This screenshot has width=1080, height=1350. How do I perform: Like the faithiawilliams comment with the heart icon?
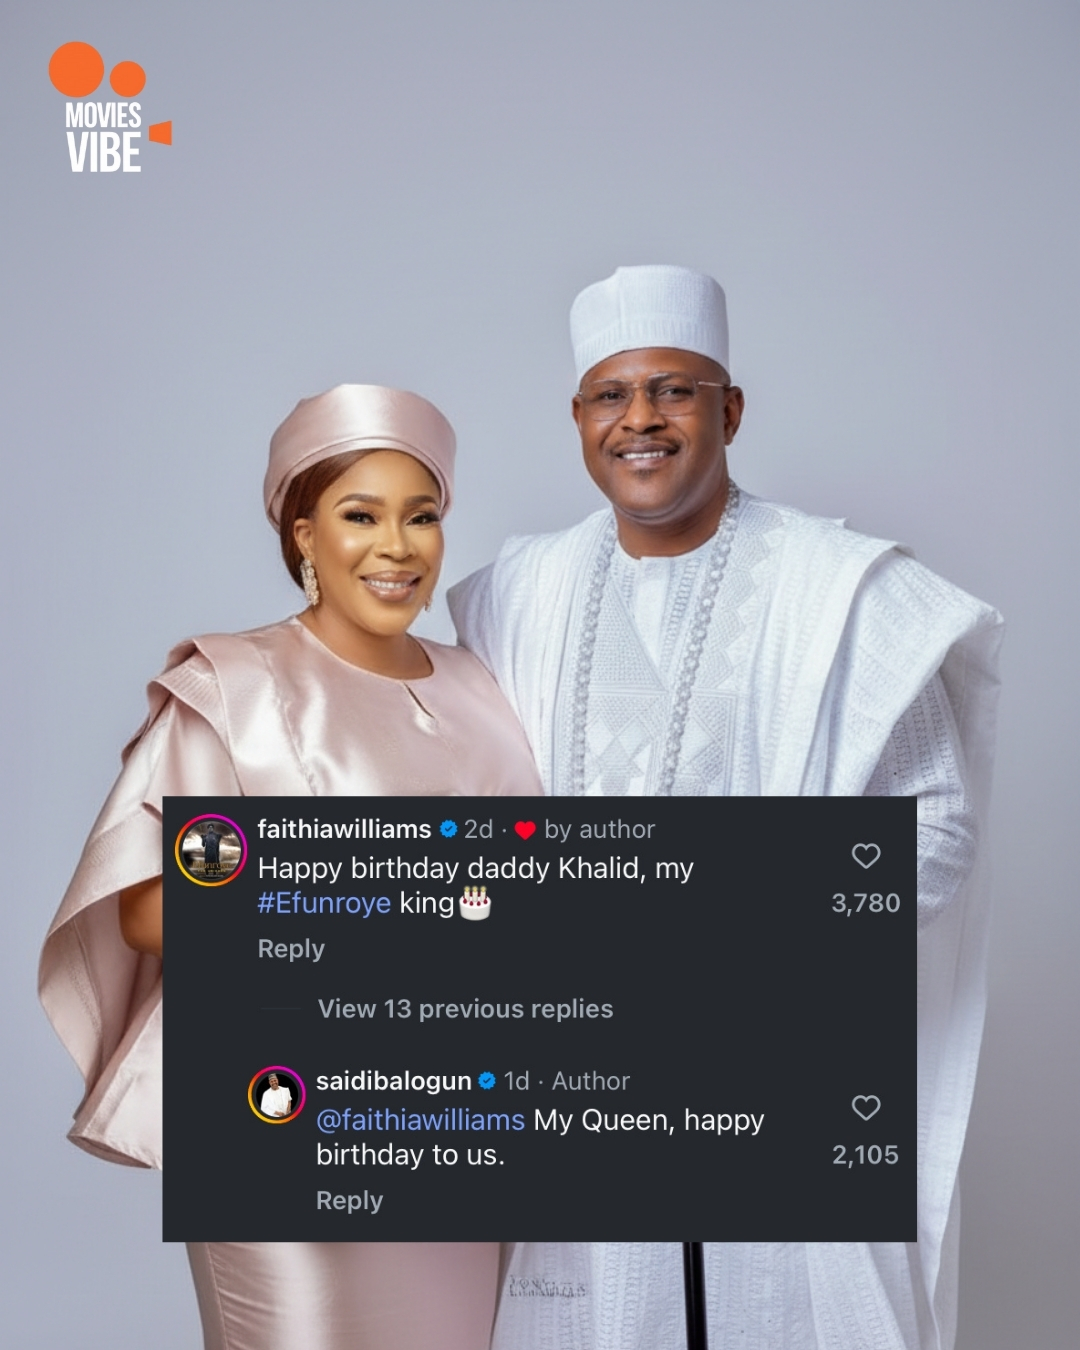click(866, 856)
